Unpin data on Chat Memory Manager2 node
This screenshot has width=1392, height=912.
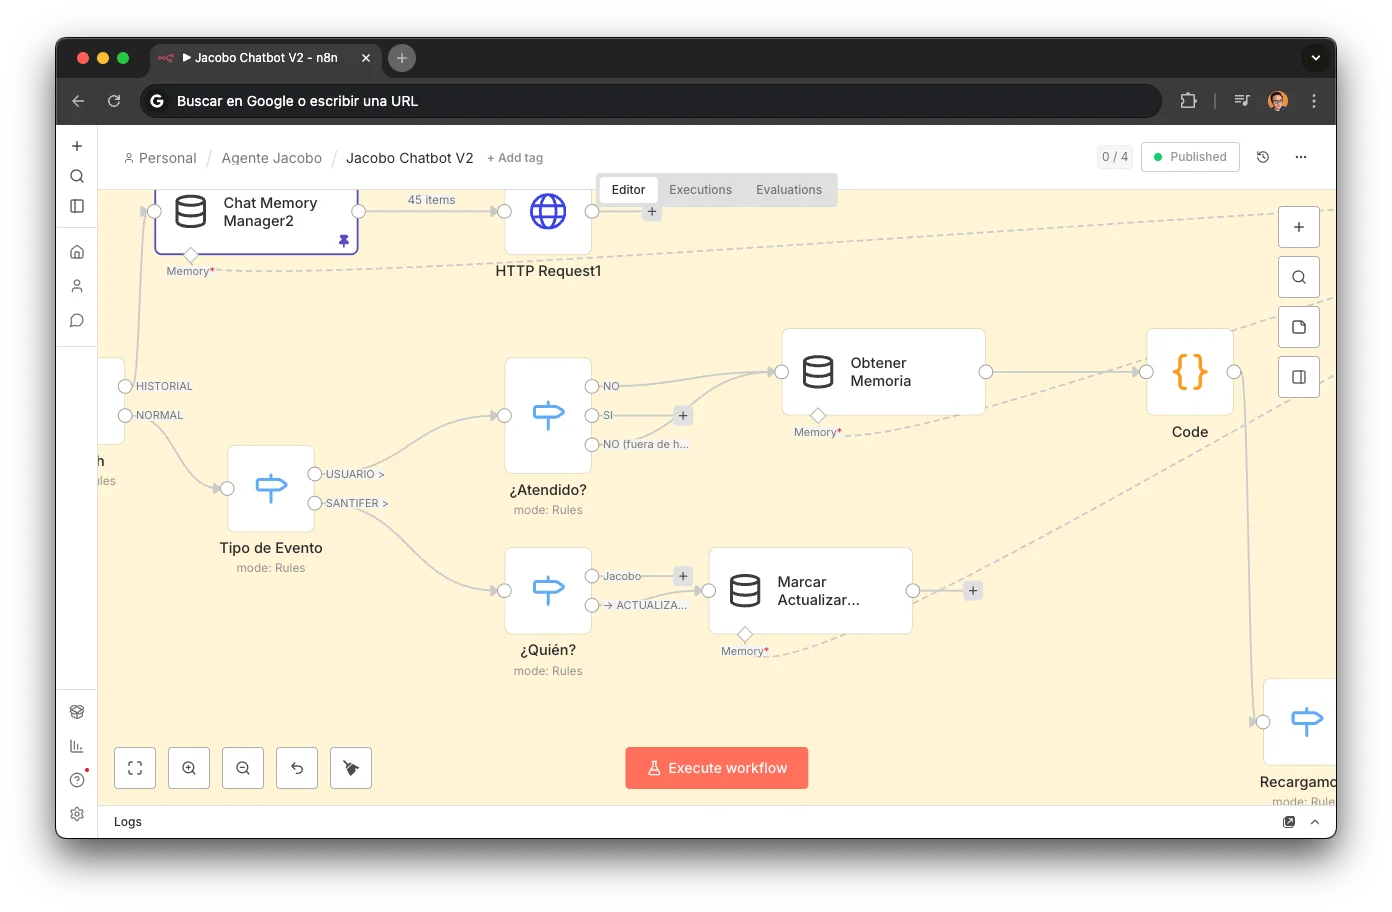click(343, 241)
